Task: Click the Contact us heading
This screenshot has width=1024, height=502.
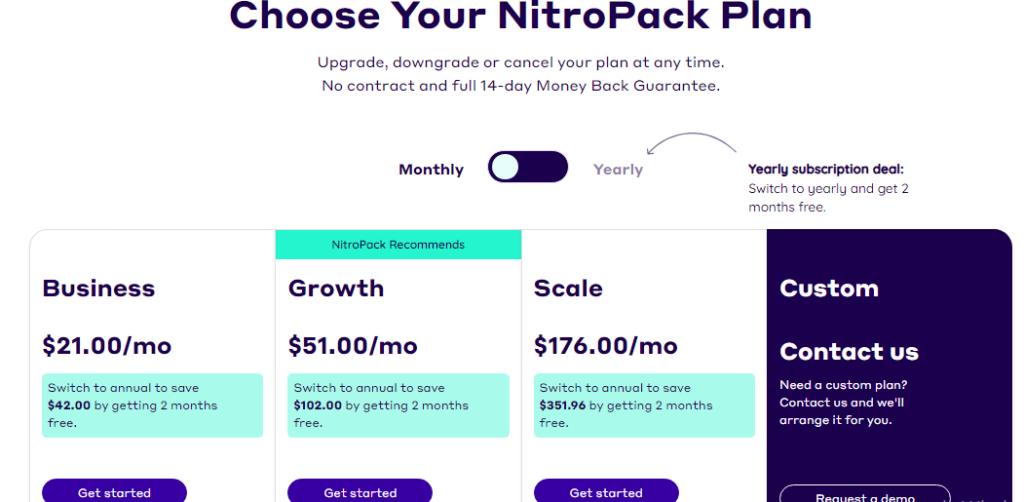Action: [849, 351]
